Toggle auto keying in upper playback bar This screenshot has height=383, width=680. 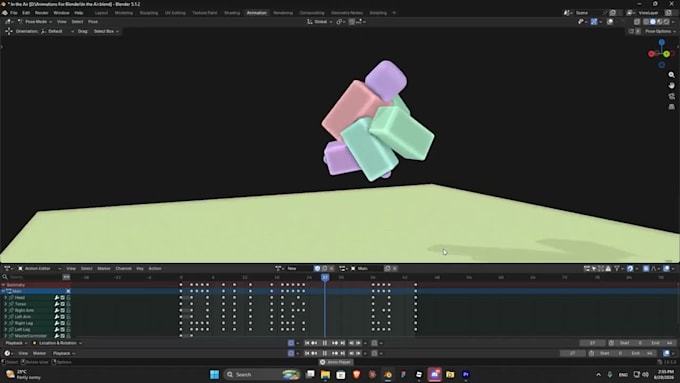point(291,343)
